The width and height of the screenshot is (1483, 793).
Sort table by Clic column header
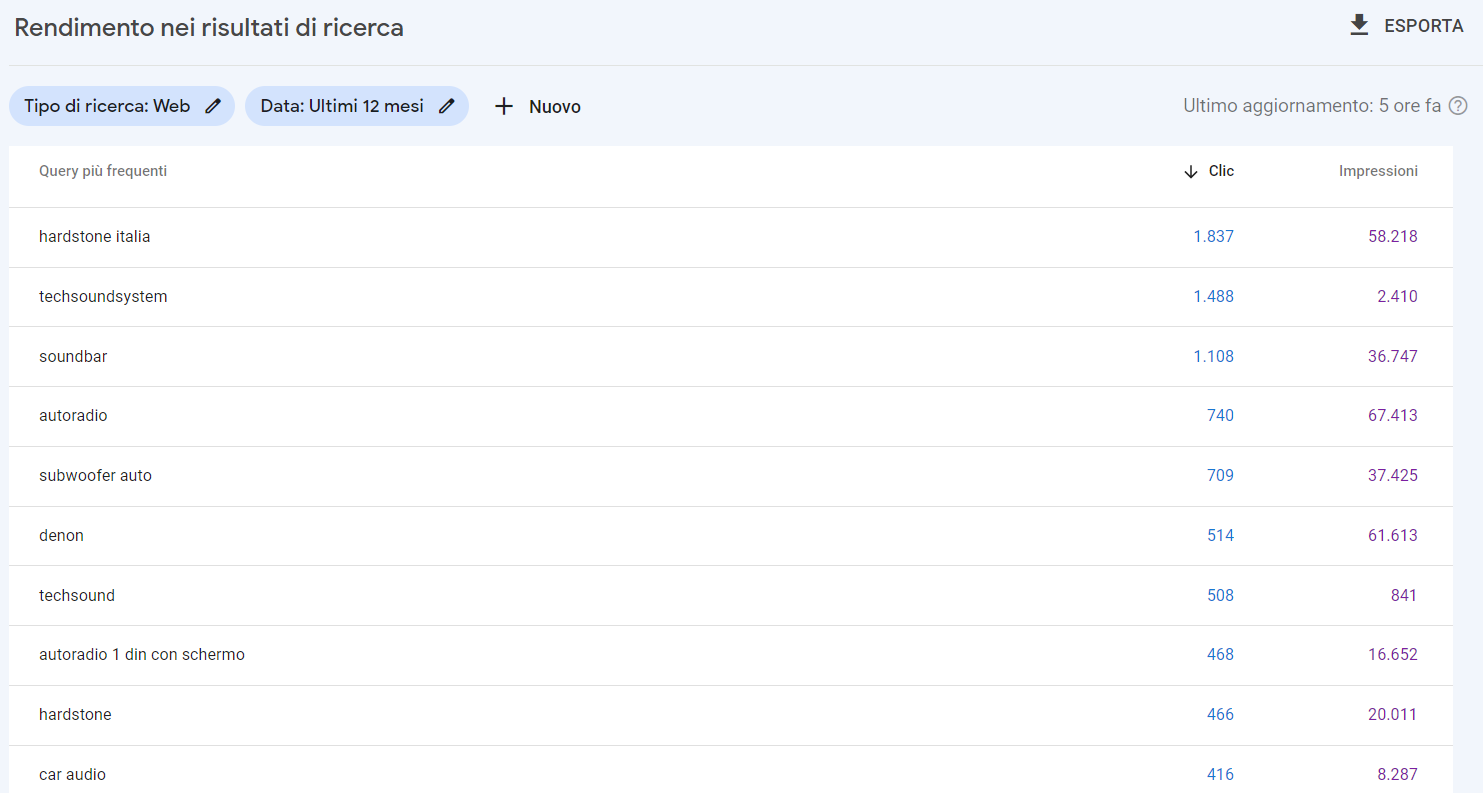tap(1221, 171)
